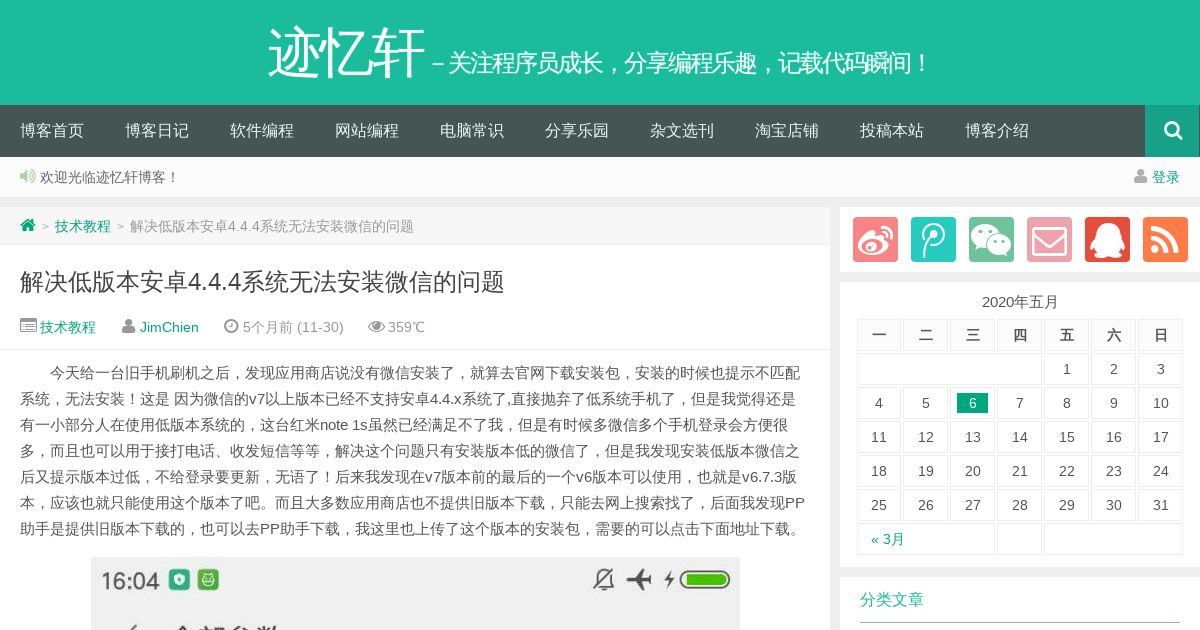Click the home icon in breadcrumb
This screenshot has width=1200, height=630.
tap(28, 225)
